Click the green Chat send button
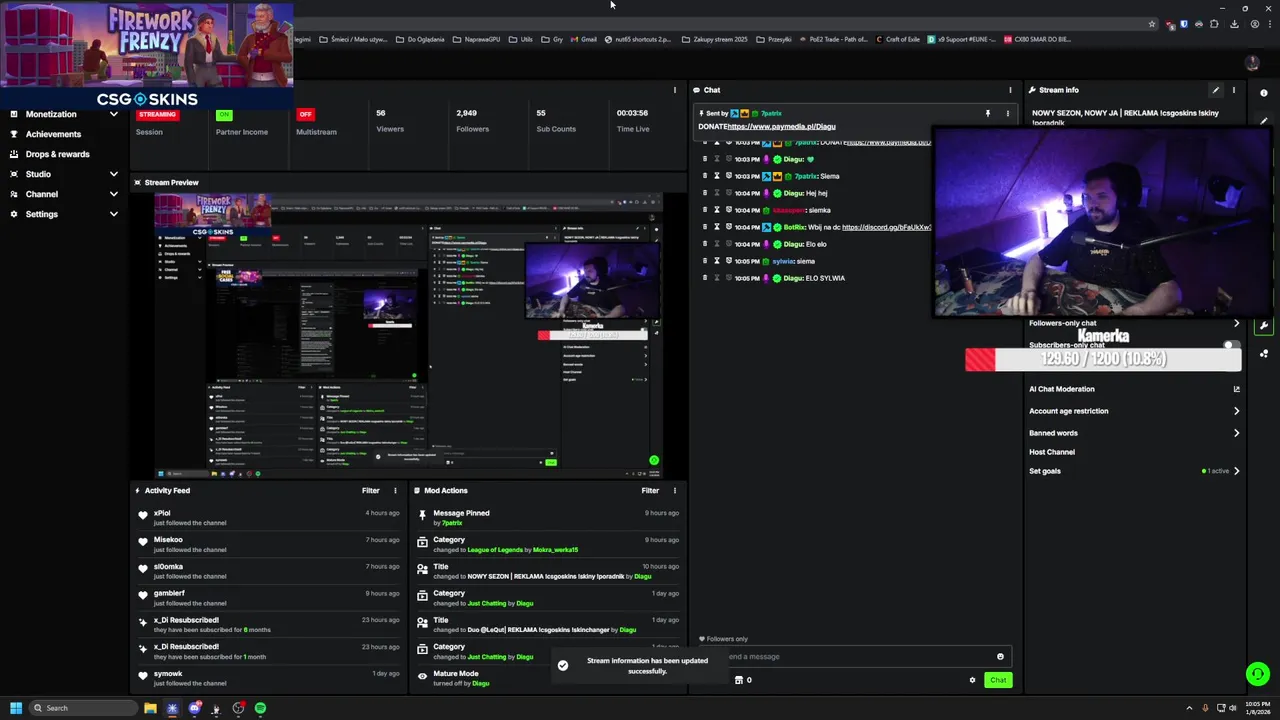1280x720 pixels. pyautogui.click(x=998, y=680)
